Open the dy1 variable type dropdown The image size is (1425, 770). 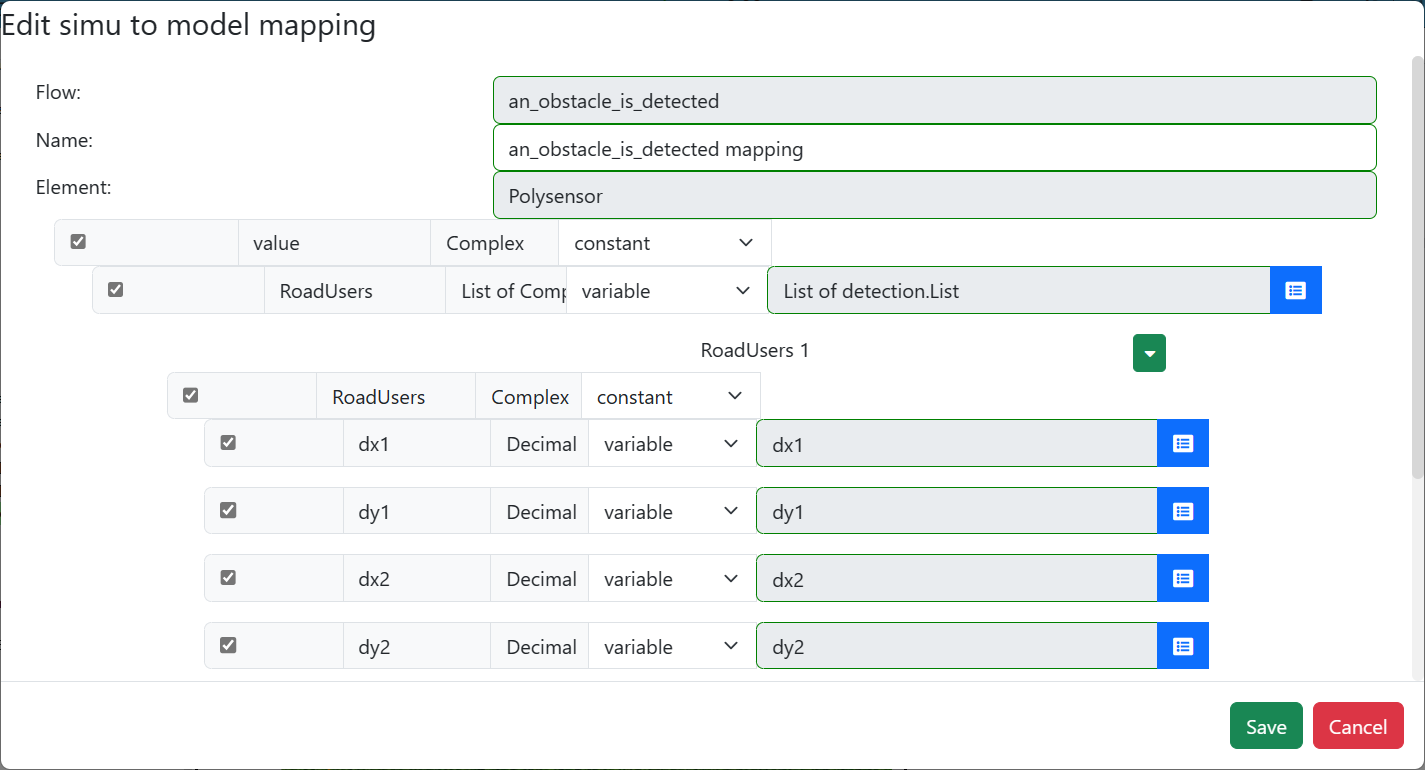[672, 512]
